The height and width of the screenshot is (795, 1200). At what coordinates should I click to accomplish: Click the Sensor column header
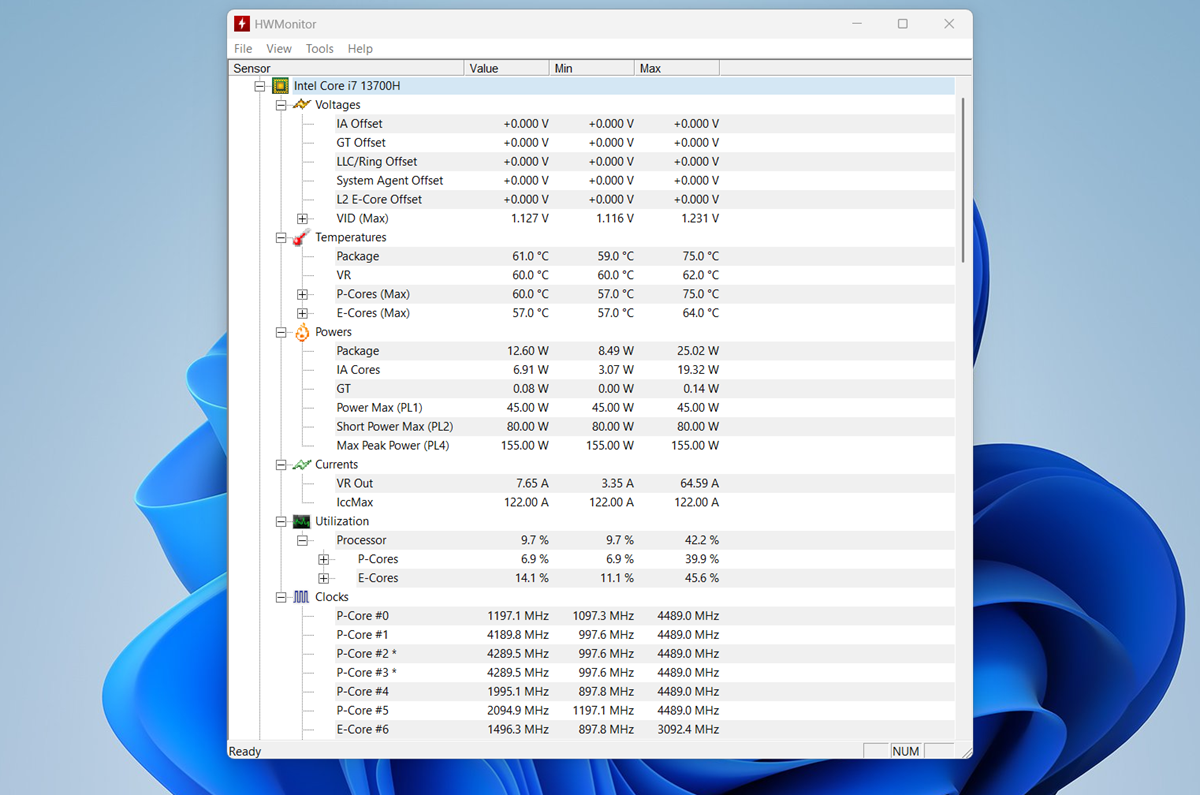pos(347,68)
